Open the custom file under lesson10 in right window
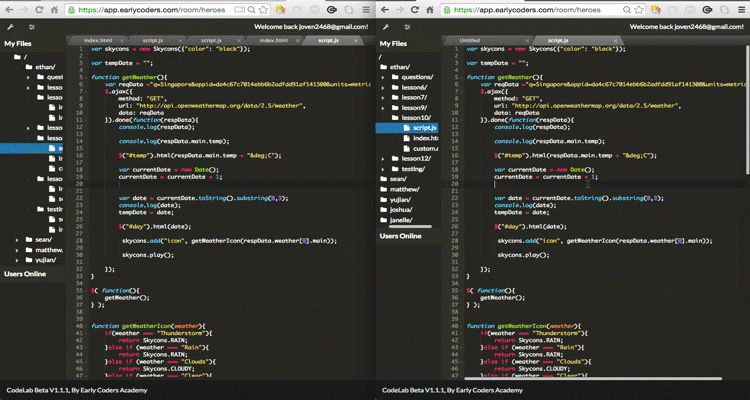Viewport: 750px width, 400px height. click(x=421, y=148)
